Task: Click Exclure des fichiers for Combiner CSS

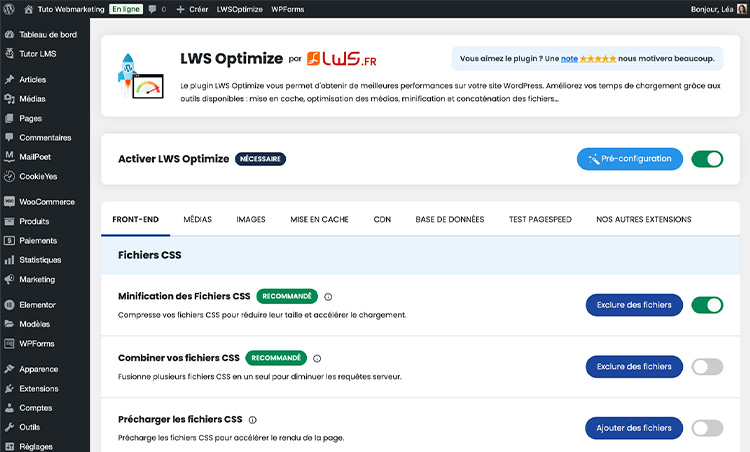Action: click(x=634, y=366)
